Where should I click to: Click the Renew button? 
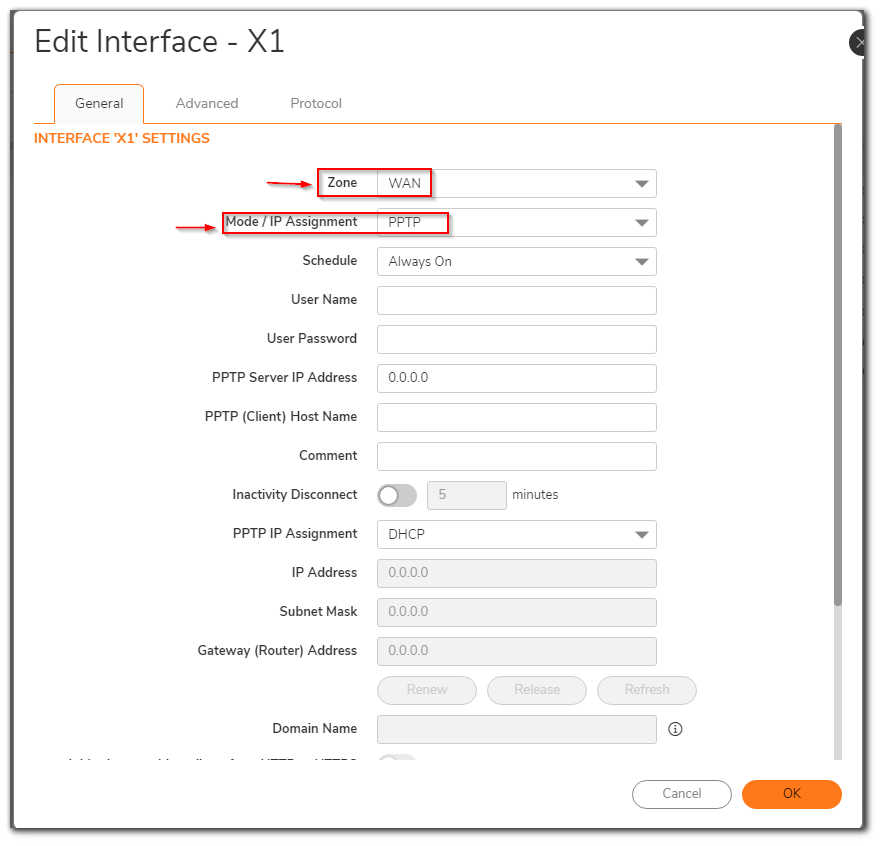click(x=427, y=690)
